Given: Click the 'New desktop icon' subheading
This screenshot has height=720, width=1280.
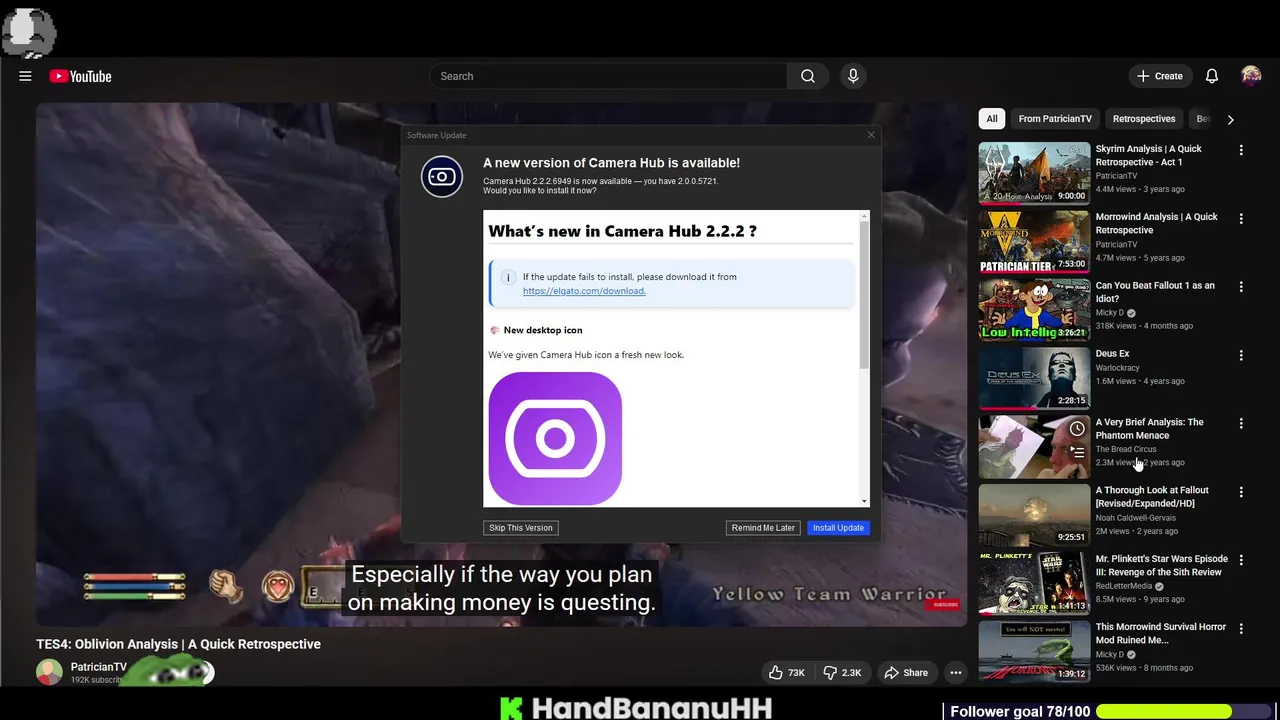Looking at the screenshot, I should tap(543, 330).
